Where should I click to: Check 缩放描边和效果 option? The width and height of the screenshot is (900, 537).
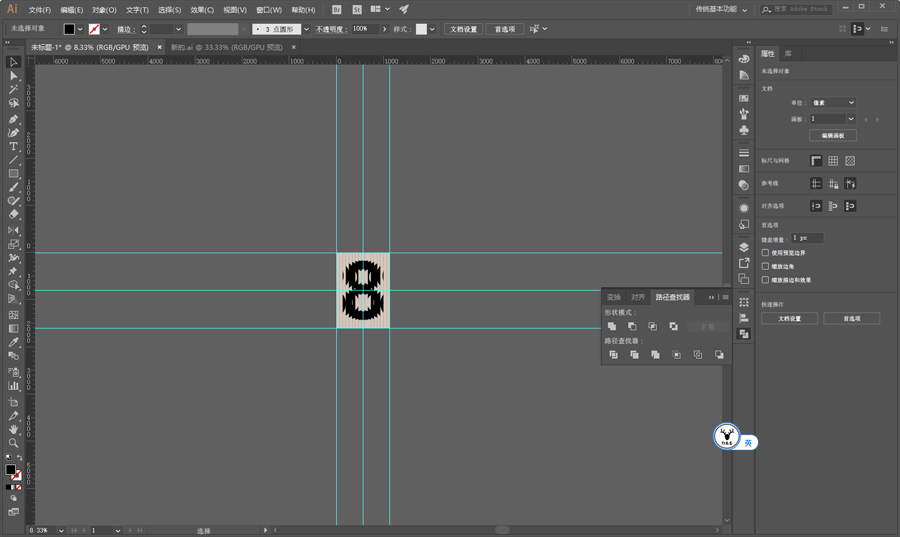point(765,280)
